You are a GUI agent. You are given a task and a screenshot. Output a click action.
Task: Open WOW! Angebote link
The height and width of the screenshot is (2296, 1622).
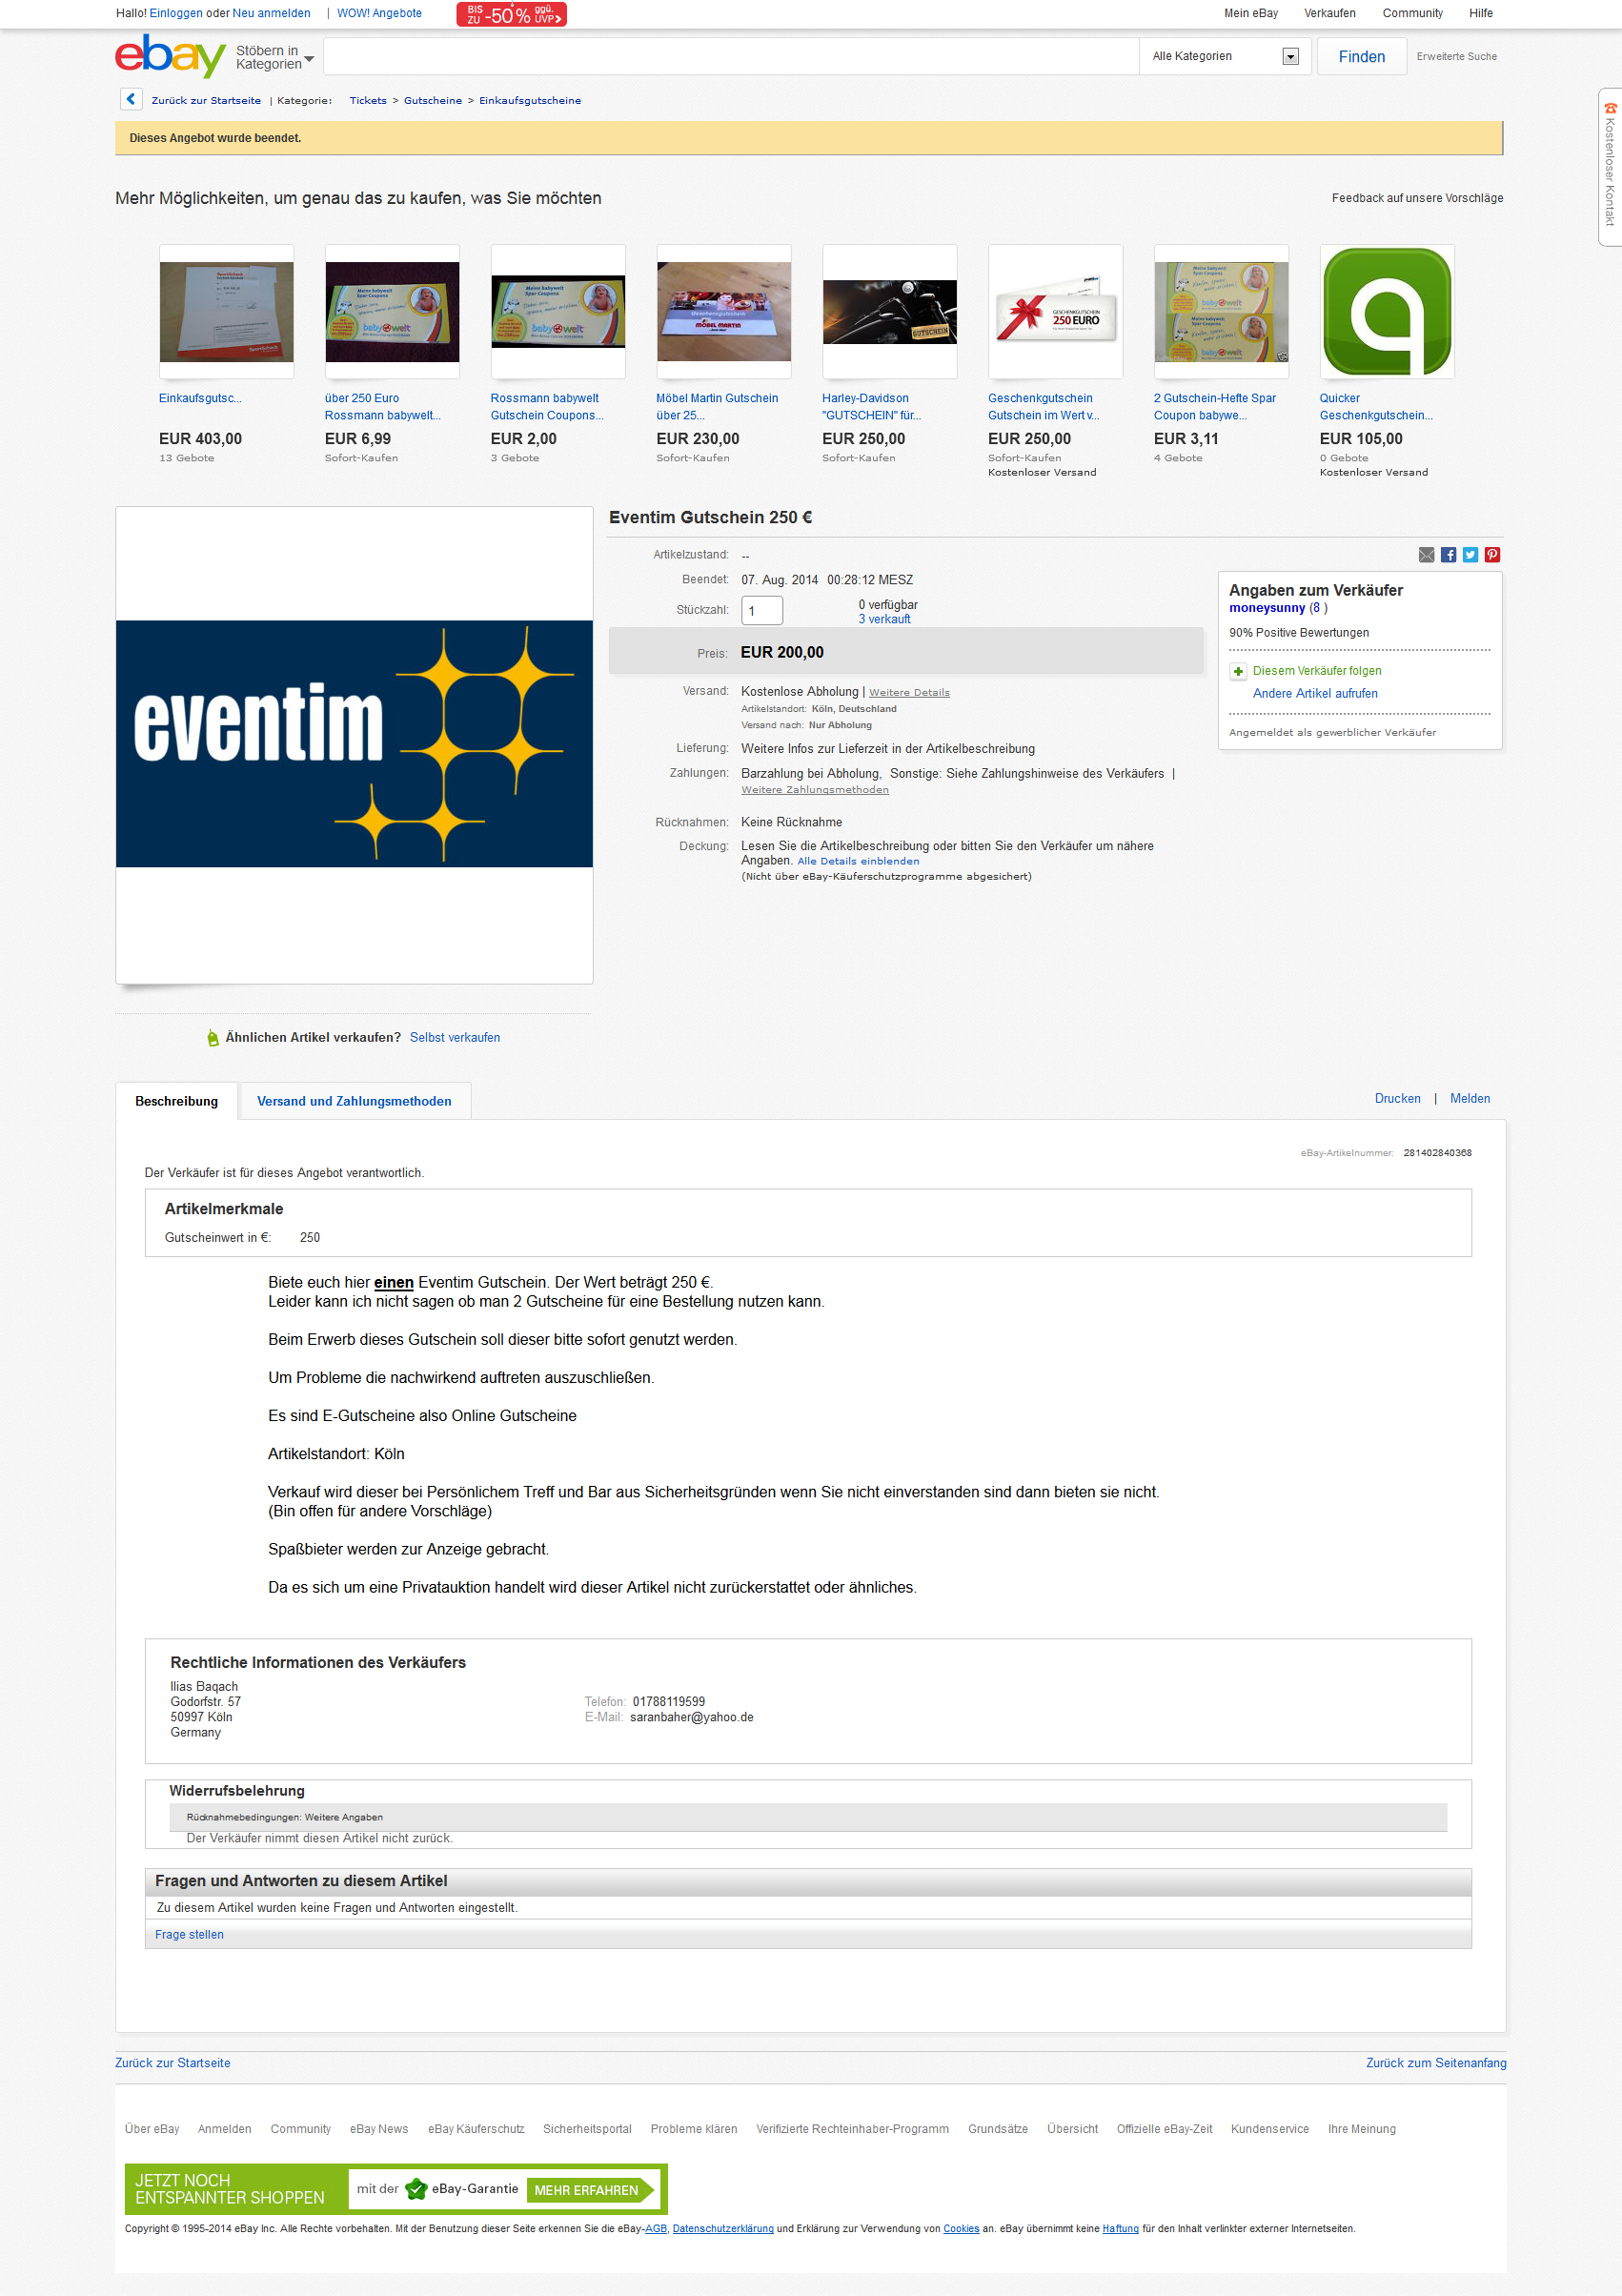379,13
